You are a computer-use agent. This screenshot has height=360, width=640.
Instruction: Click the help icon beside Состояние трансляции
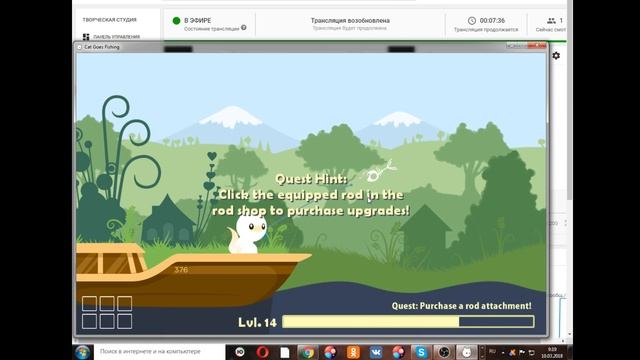pos(244,28)
